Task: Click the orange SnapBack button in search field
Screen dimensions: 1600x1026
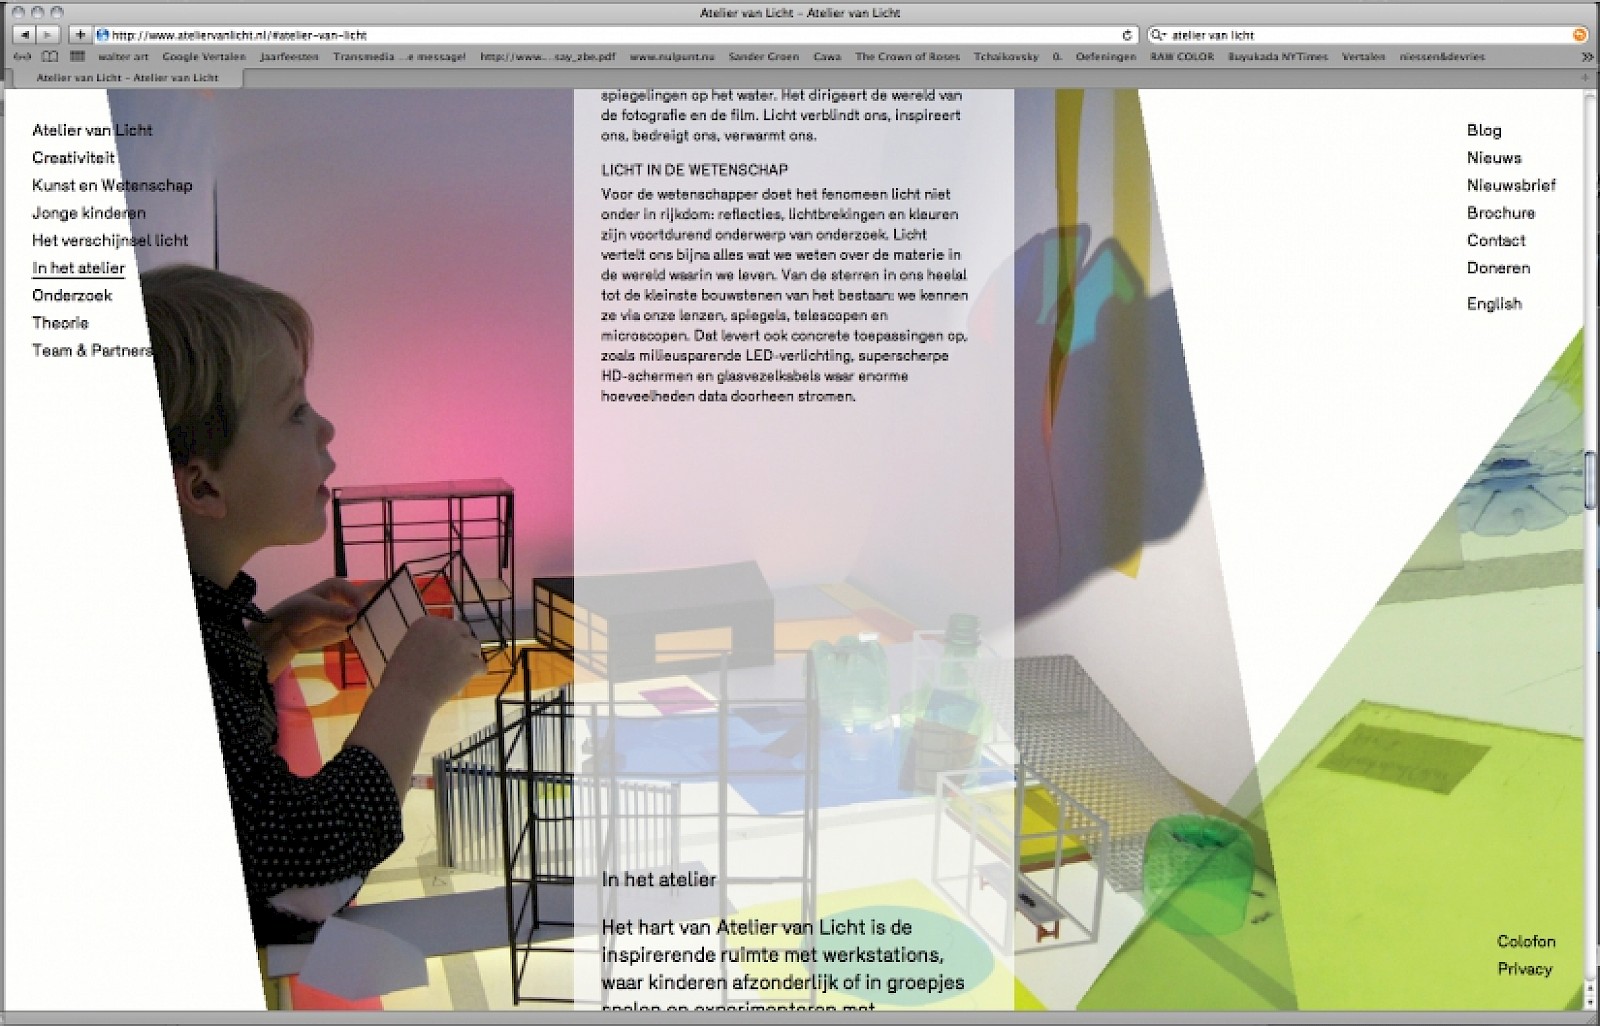Action: [x=1580, y=35]
